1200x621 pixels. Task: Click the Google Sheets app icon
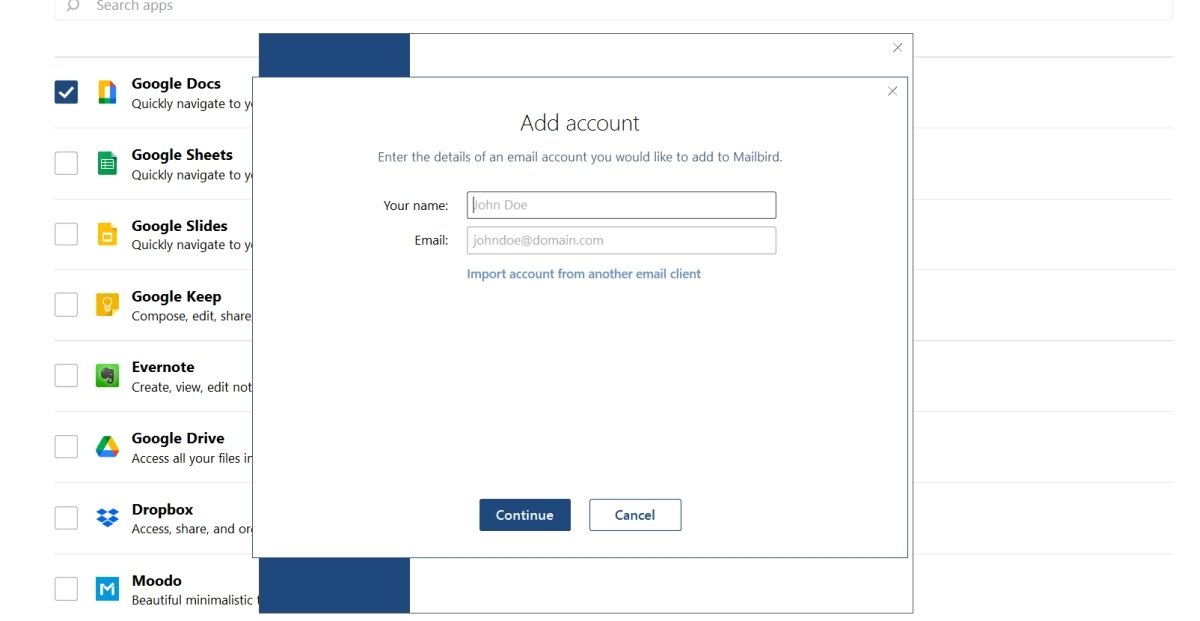click(x=107, y=162)
